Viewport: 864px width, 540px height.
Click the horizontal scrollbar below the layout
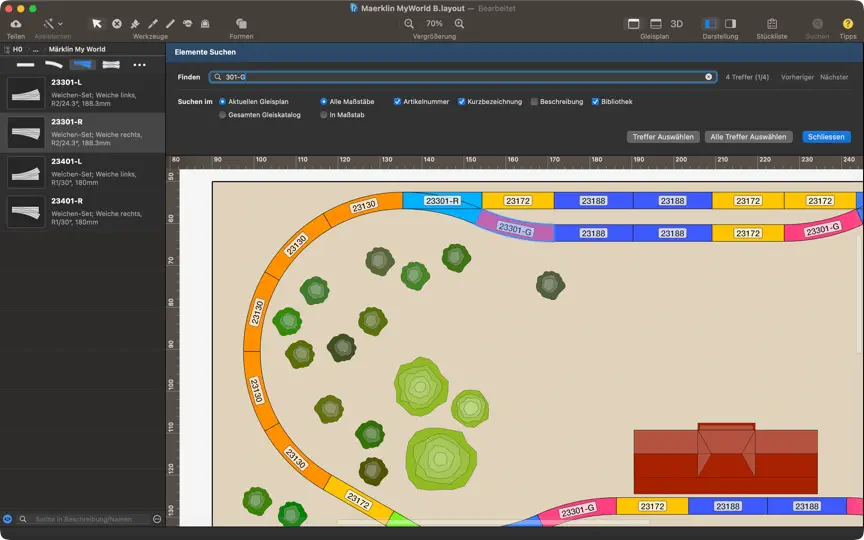(493, 522)
